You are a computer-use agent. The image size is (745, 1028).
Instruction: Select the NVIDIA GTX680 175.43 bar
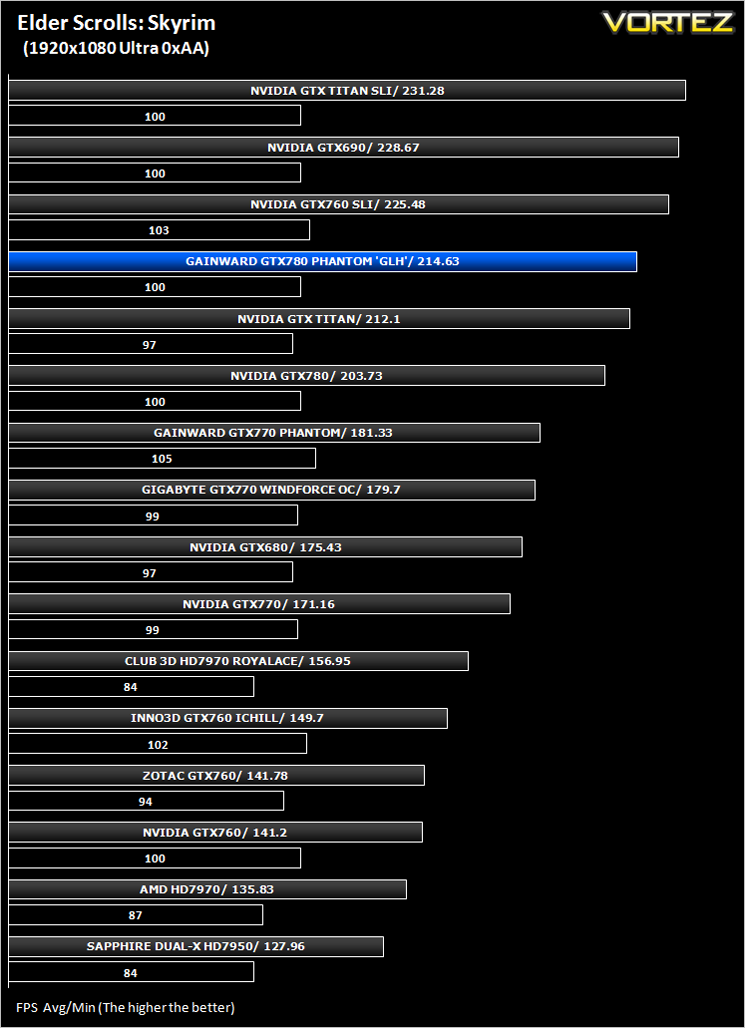pyautogui.click(x=266, y=547)
